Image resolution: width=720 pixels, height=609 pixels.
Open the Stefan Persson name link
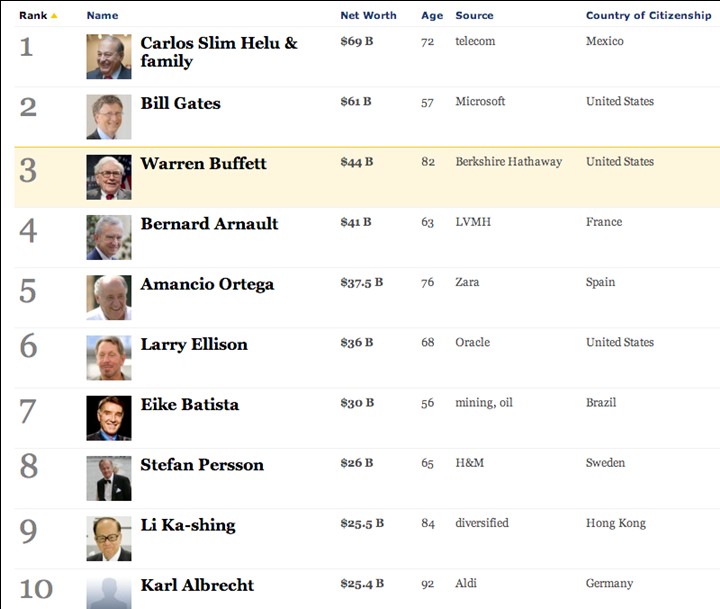(x=202, y=465)
